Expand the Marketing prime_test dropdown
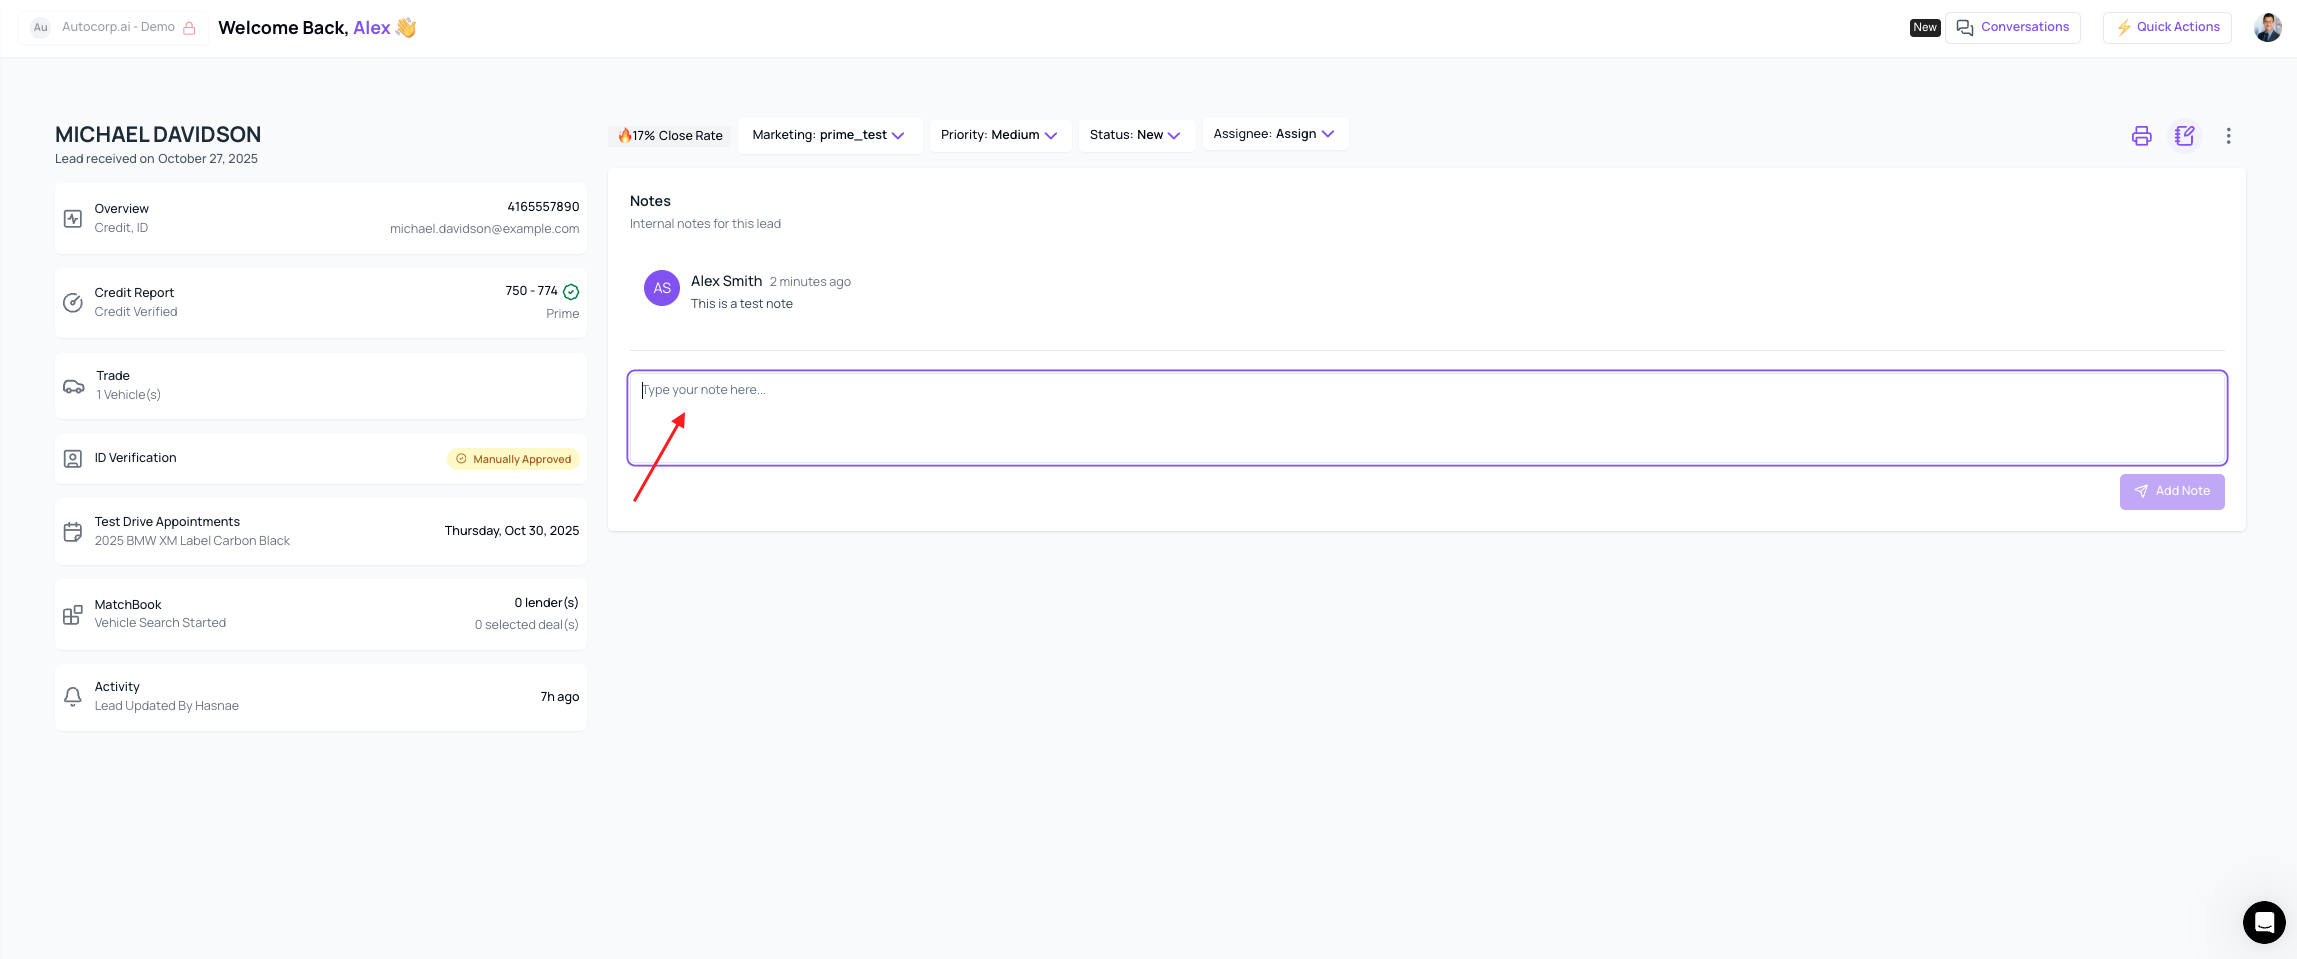 [x=829, y=135]
